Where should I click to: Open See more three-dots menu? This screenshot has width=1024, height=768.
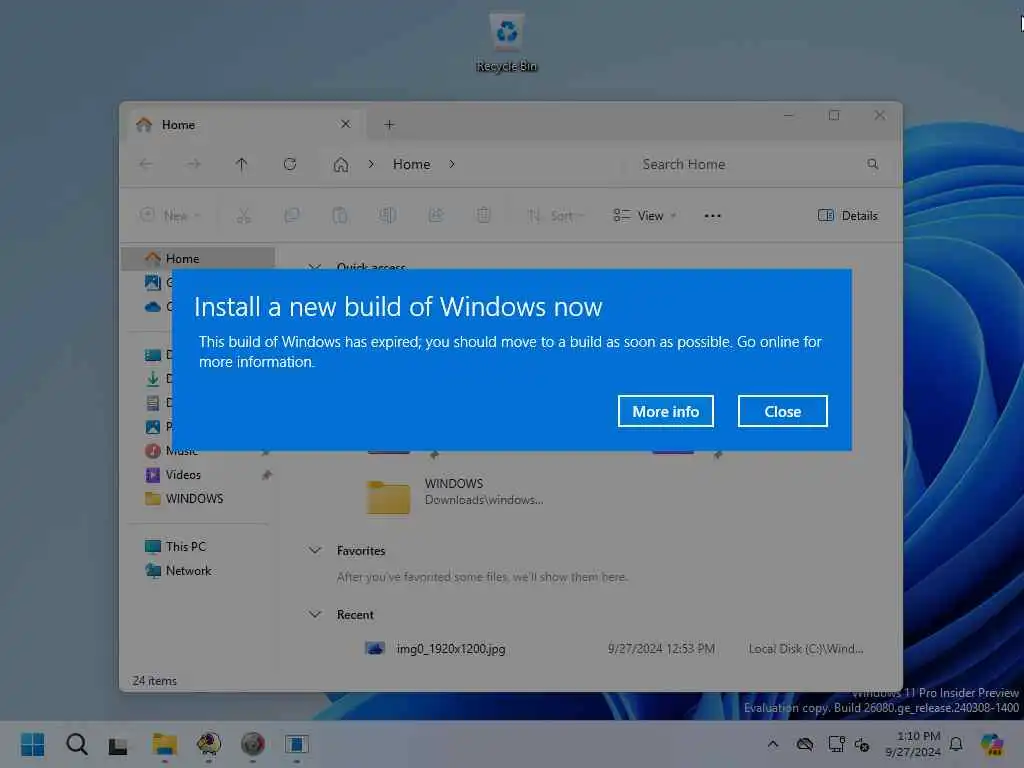[712, 216]
